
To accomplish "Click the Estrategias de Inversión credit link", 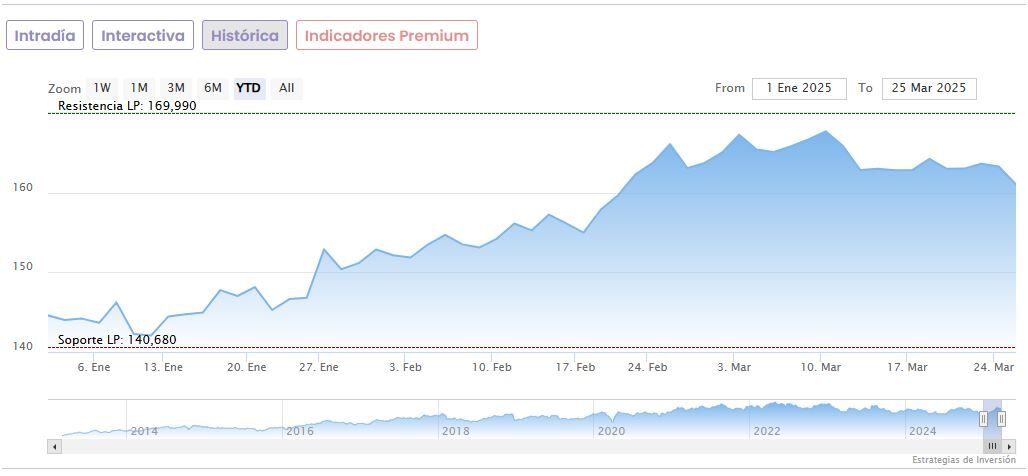I will click(963, 460).
